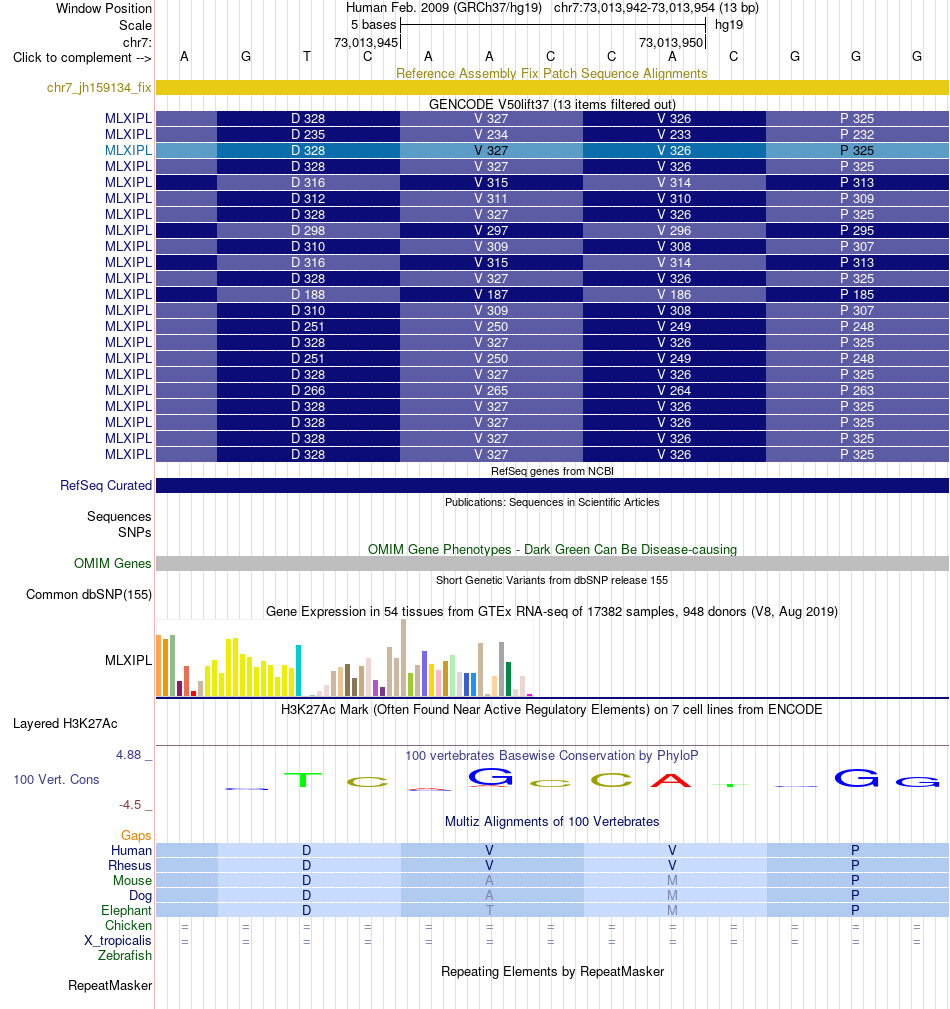Screen dimensions: 950x1009
Task: Select the V 296 codon cell
Action: click(x=674, y=230)
